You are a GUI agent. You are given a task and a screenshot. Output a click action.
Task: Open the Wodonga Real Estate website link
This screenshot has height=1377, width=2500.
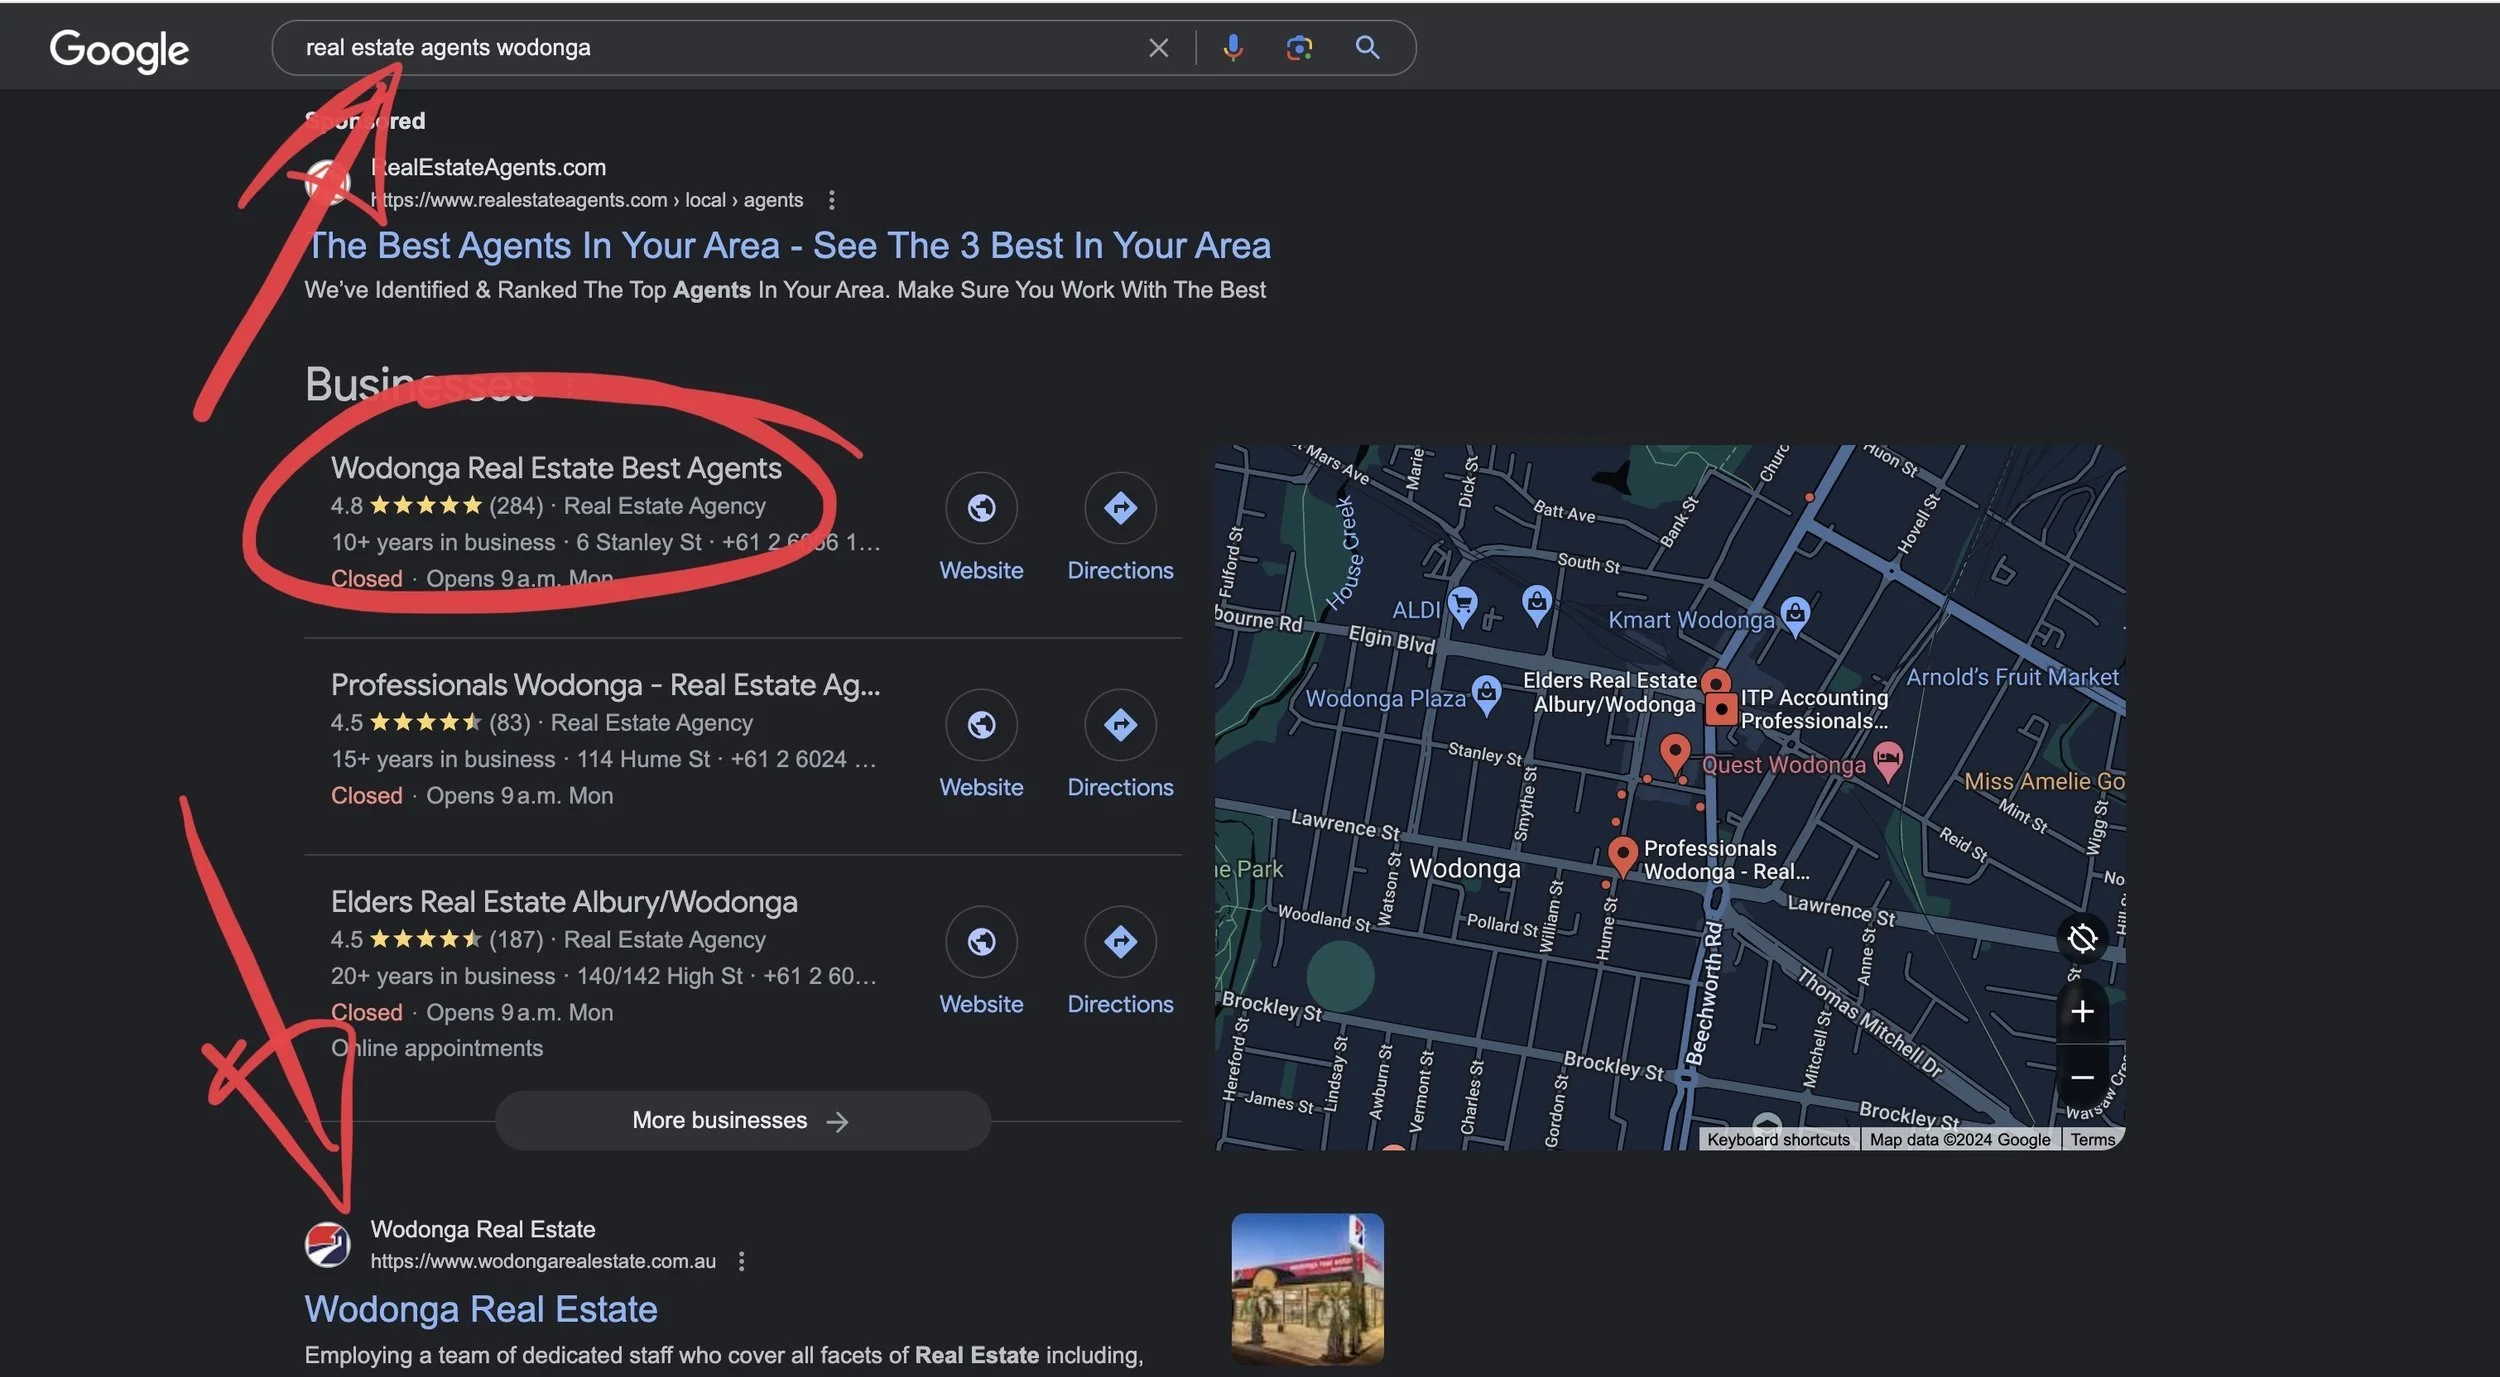point(481,1308)
